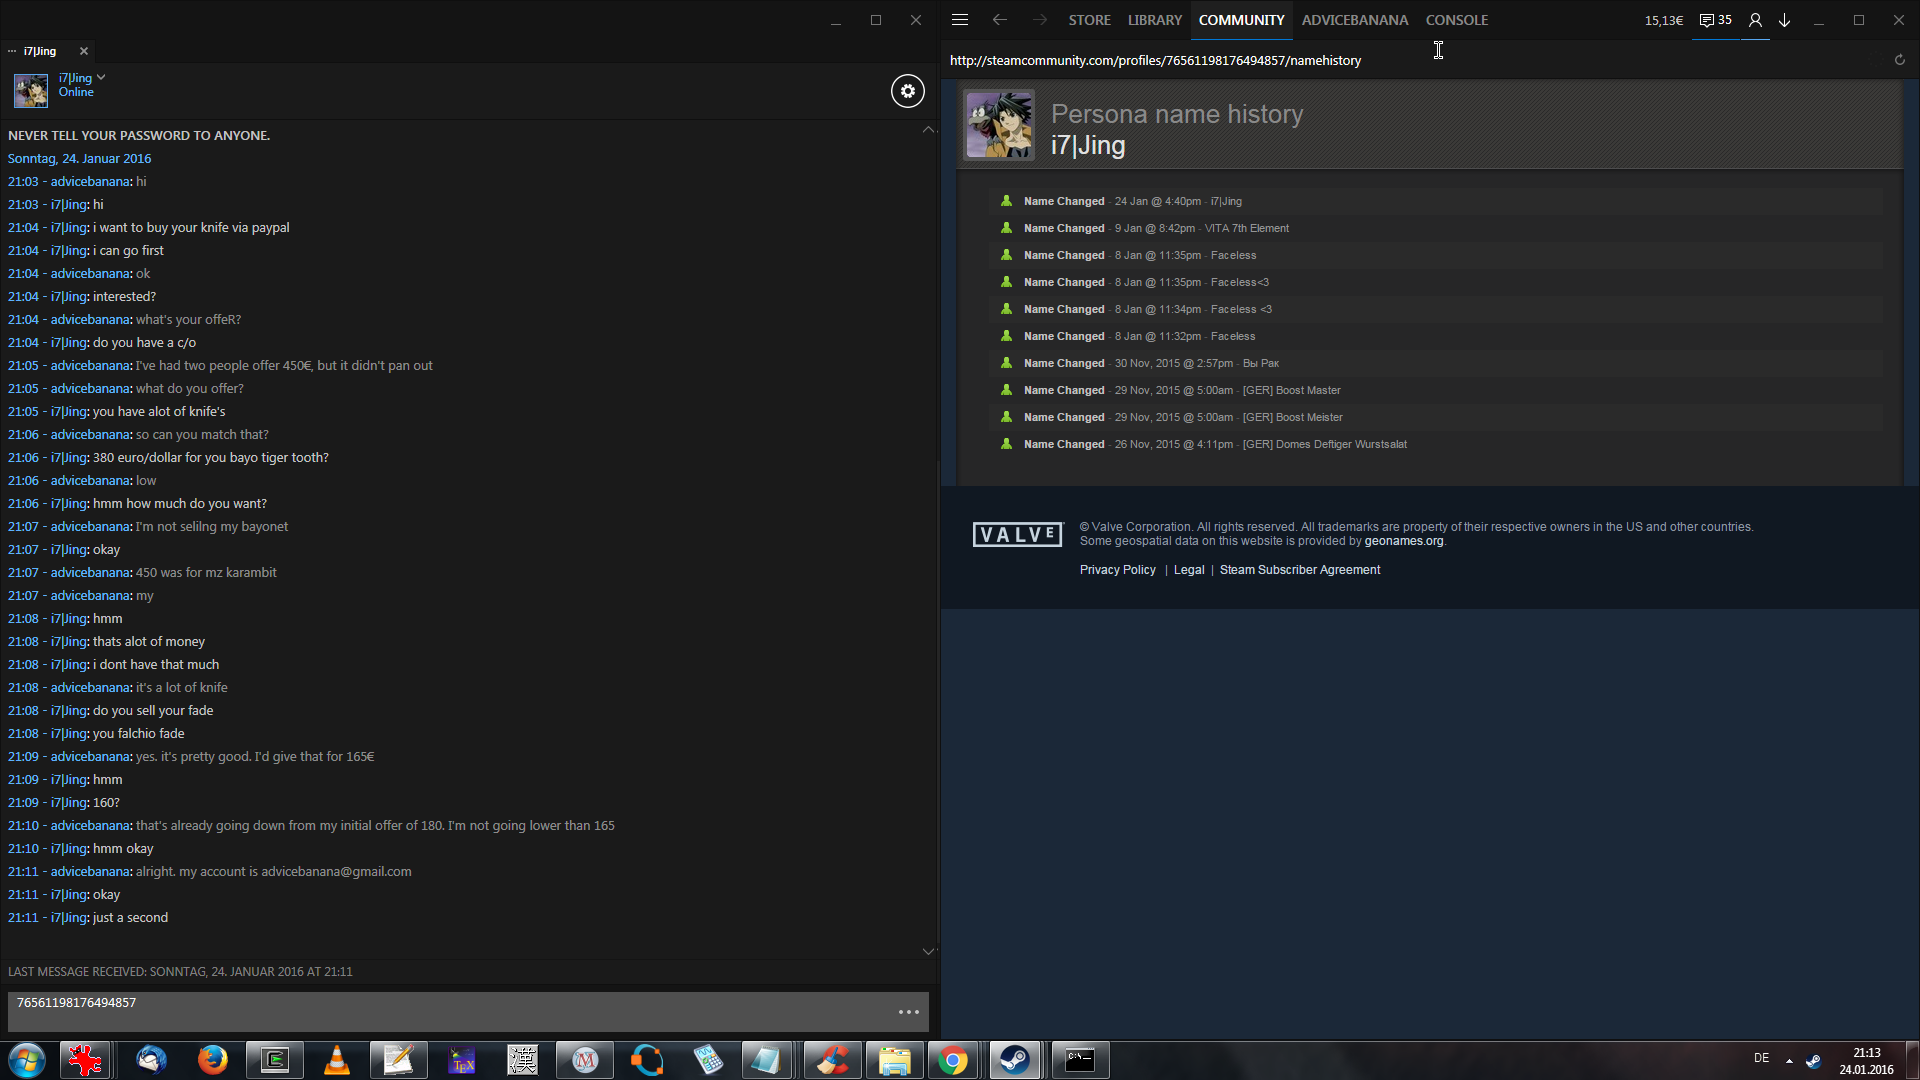Open Steam hamburger menu icon
Screen dimensions: 1920x1080
coord(960,20)
